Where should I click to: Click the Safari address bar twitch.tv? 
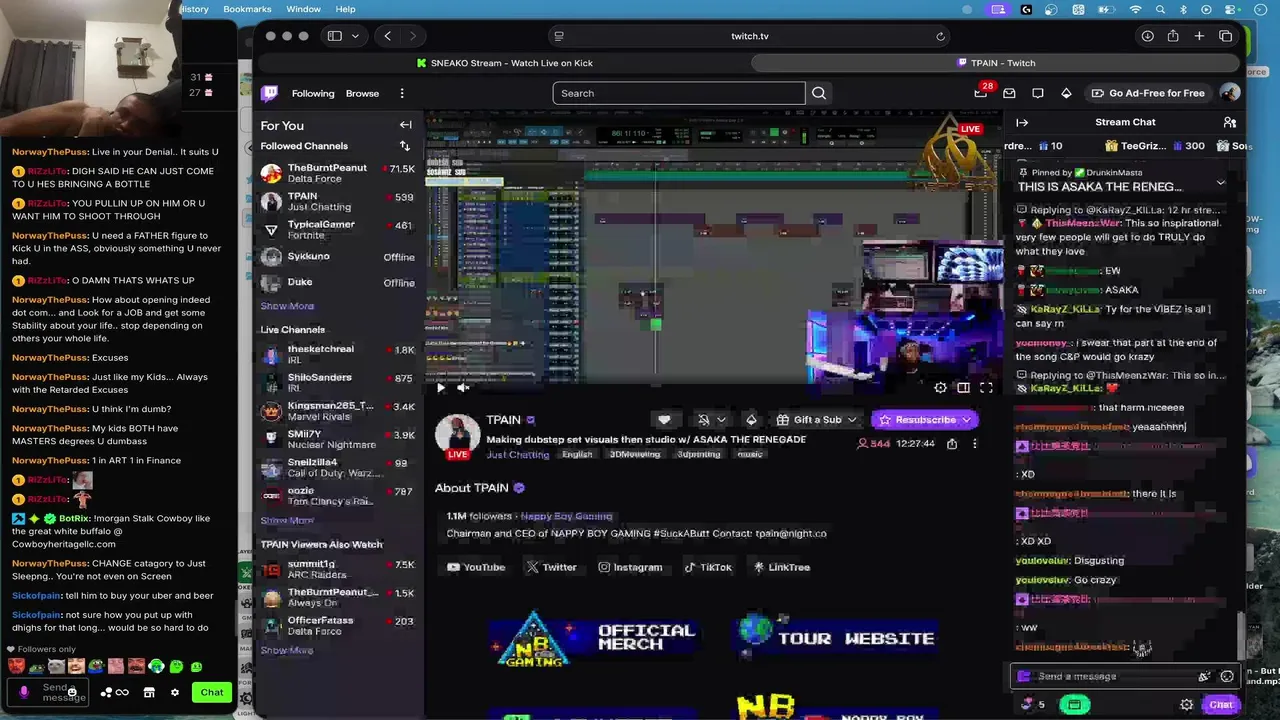click(x=750, y=36)
